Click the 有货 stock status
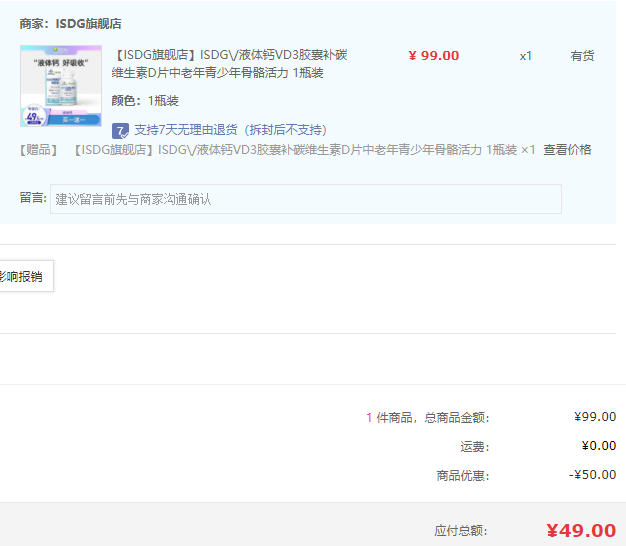626x546 pixels. pos(582,56)
